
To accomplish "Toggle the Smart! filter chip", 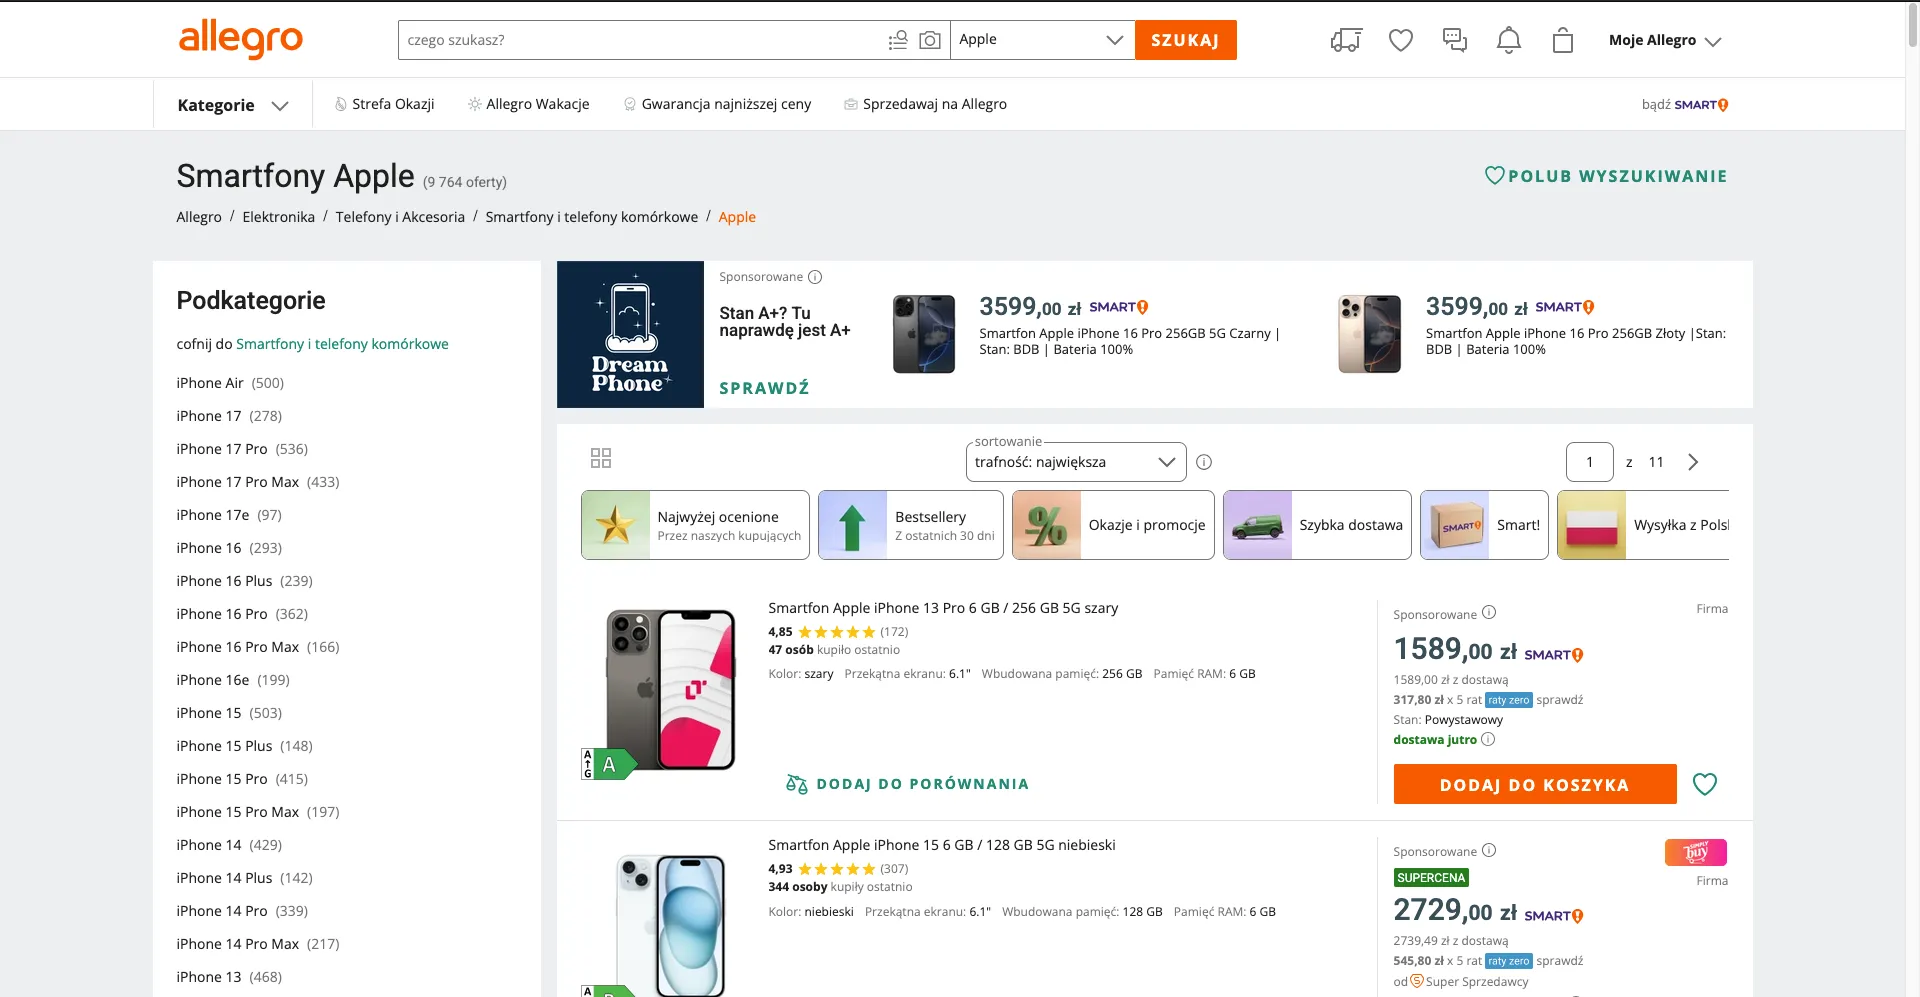I will 1484,525.
